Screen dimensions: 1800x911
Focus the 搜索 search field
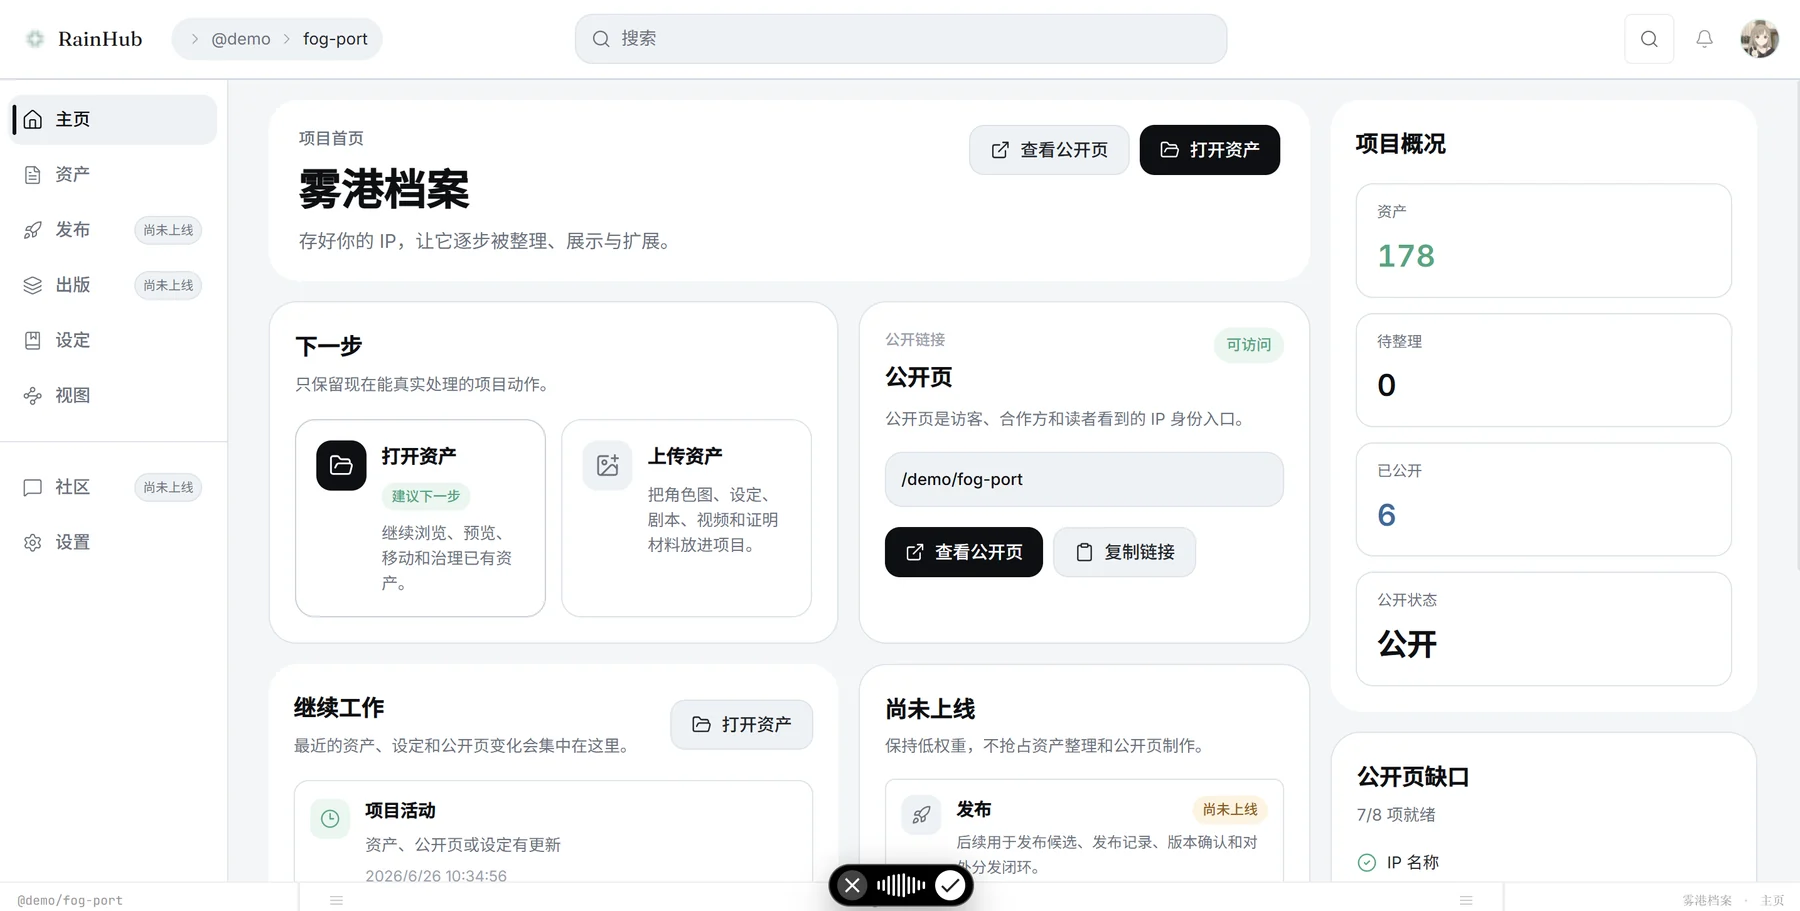(901, 39)
